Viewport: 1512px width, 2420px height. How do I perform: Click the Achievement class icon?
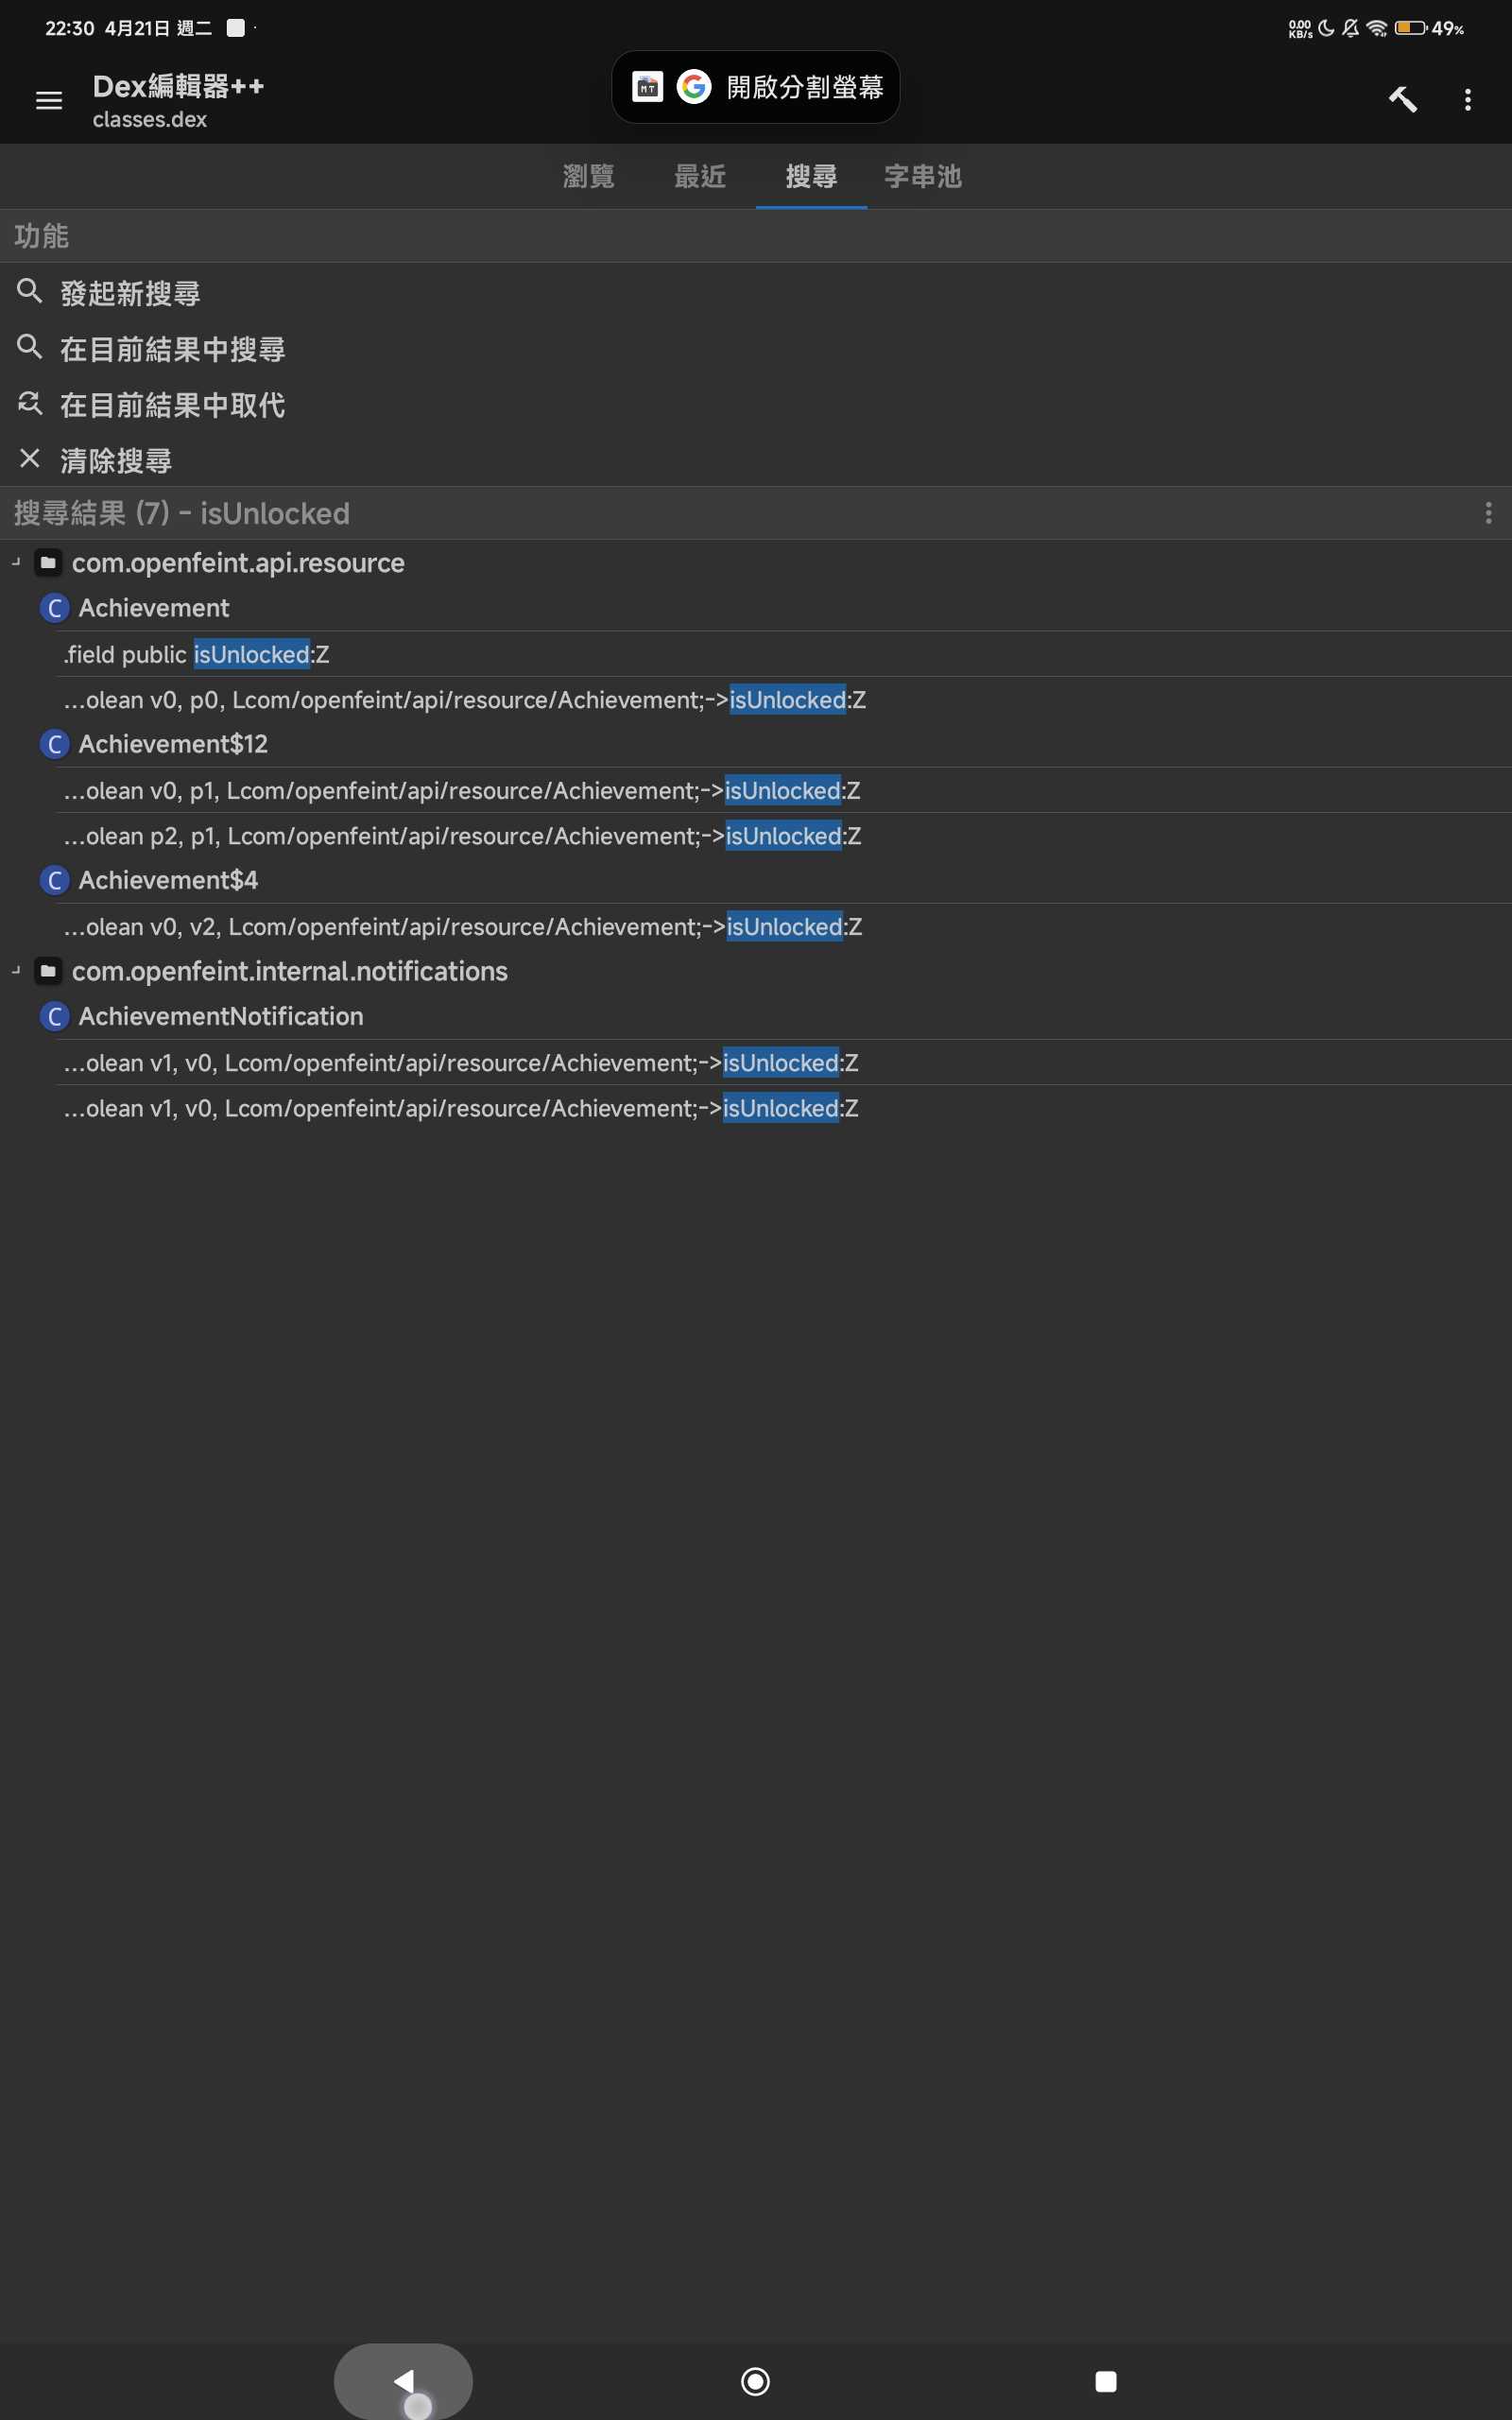tap(55, 608)
